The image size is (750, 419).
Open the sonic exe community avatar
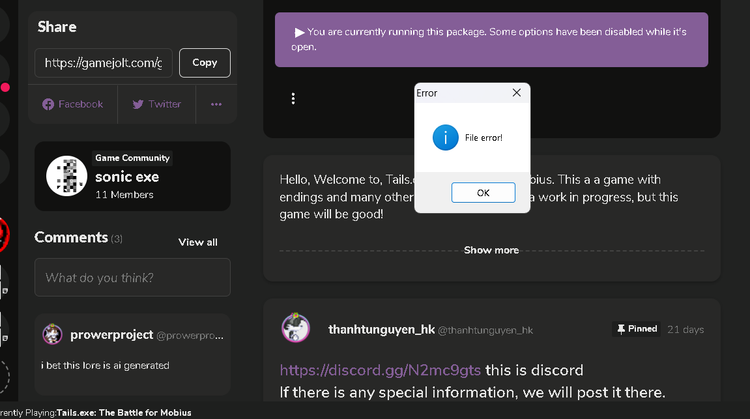(66, 176)
